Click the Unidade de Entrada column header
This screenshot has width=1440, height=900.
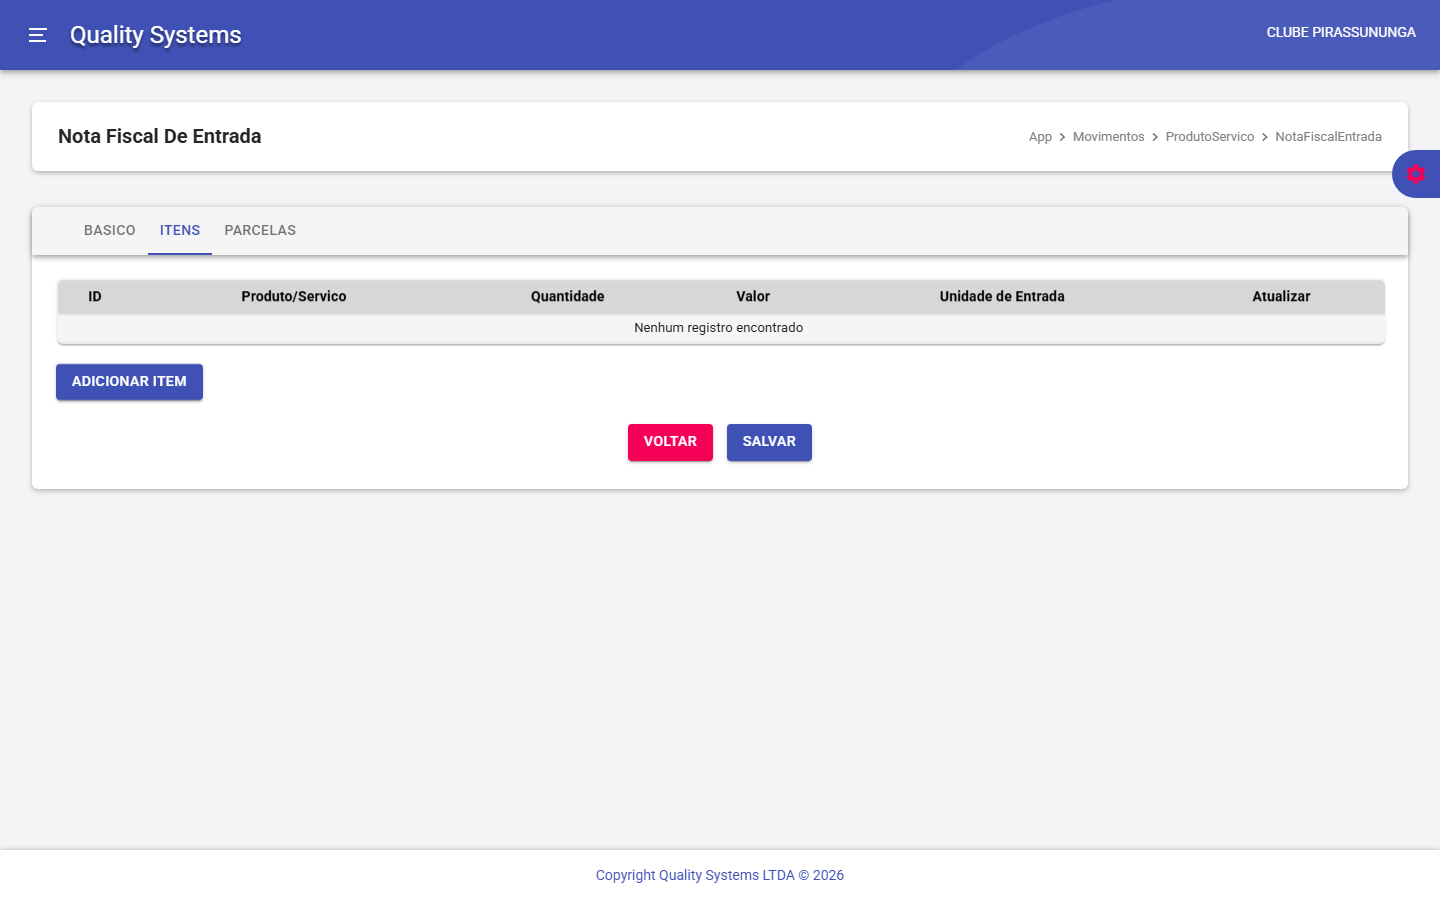pyautogui.click(x=1002, y=297)
